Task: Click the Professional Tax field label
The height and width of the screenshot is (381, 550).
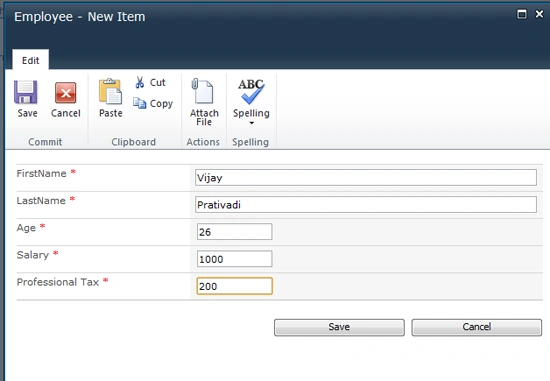Action: (58, 282)
